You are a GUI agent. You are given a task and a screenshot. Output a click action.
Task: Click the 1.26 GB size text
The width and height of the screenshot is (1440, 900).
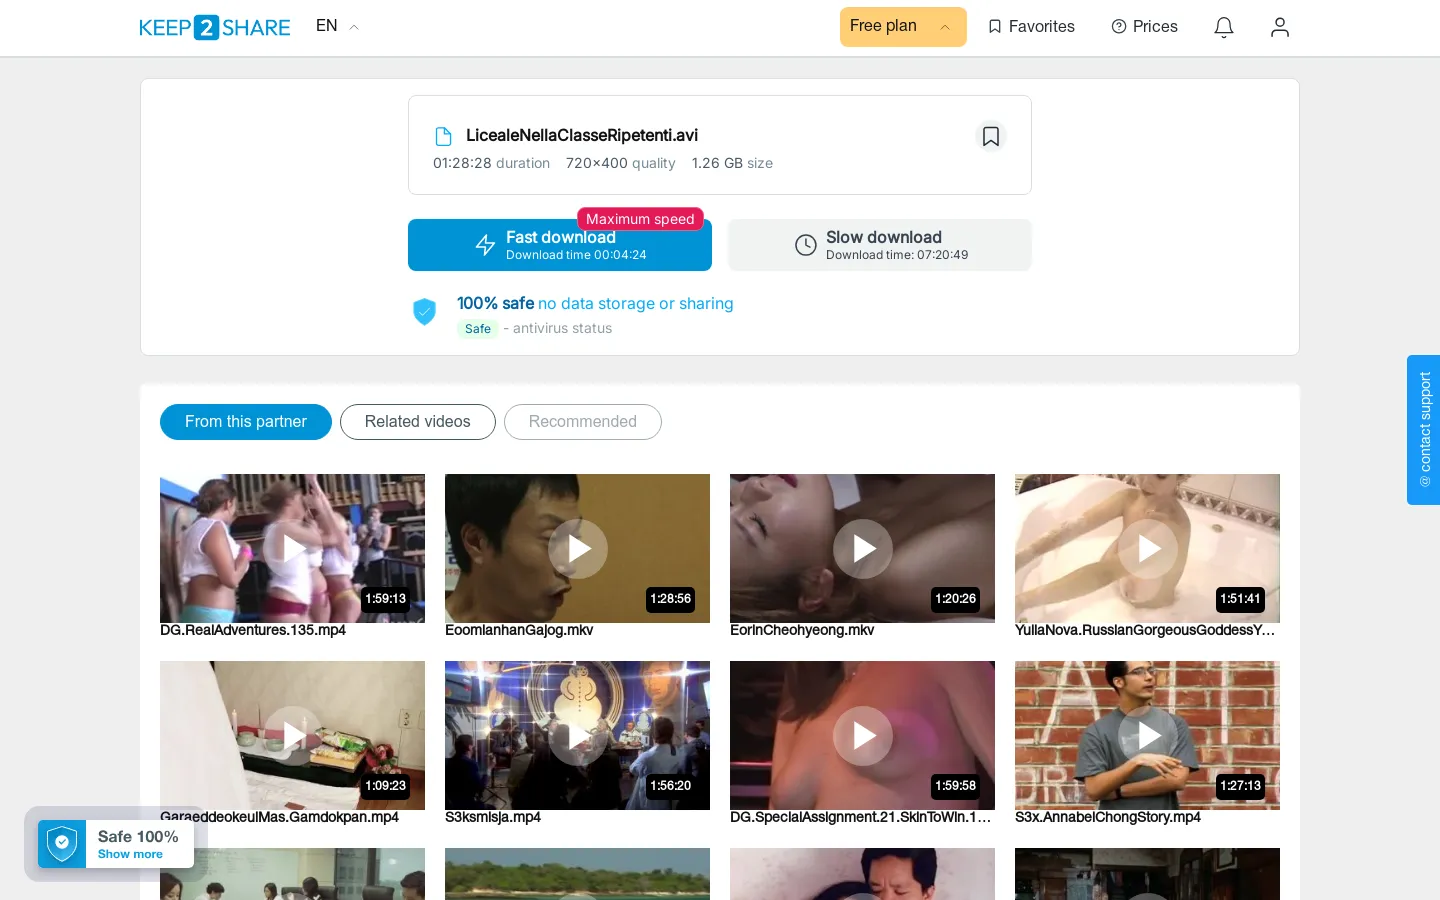tap(732, 163)
